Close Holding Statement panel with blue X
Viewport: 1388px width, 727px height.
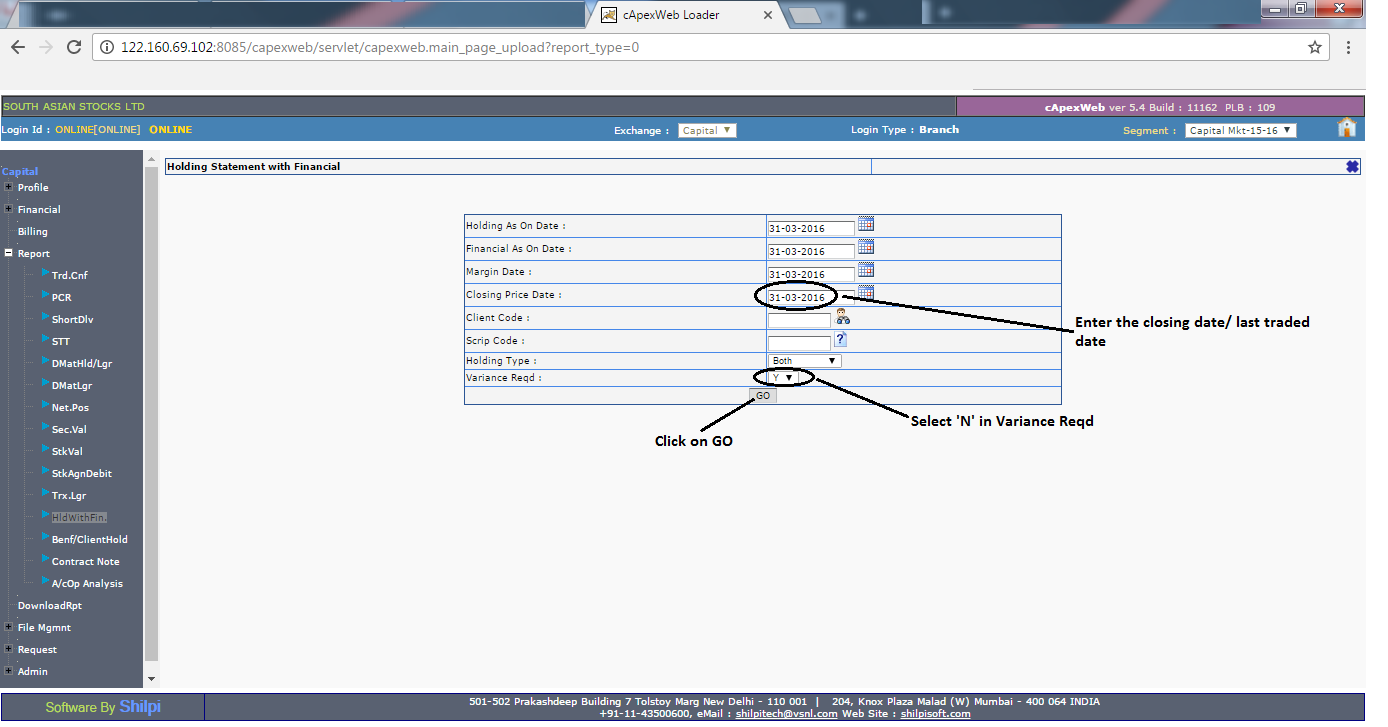tap(1352, 167)
